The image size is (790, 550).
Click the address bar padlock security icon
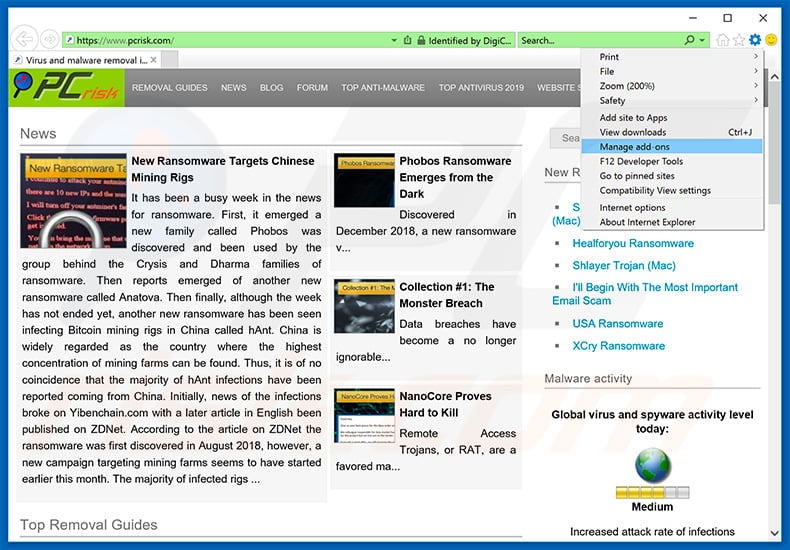pos(421,40)
